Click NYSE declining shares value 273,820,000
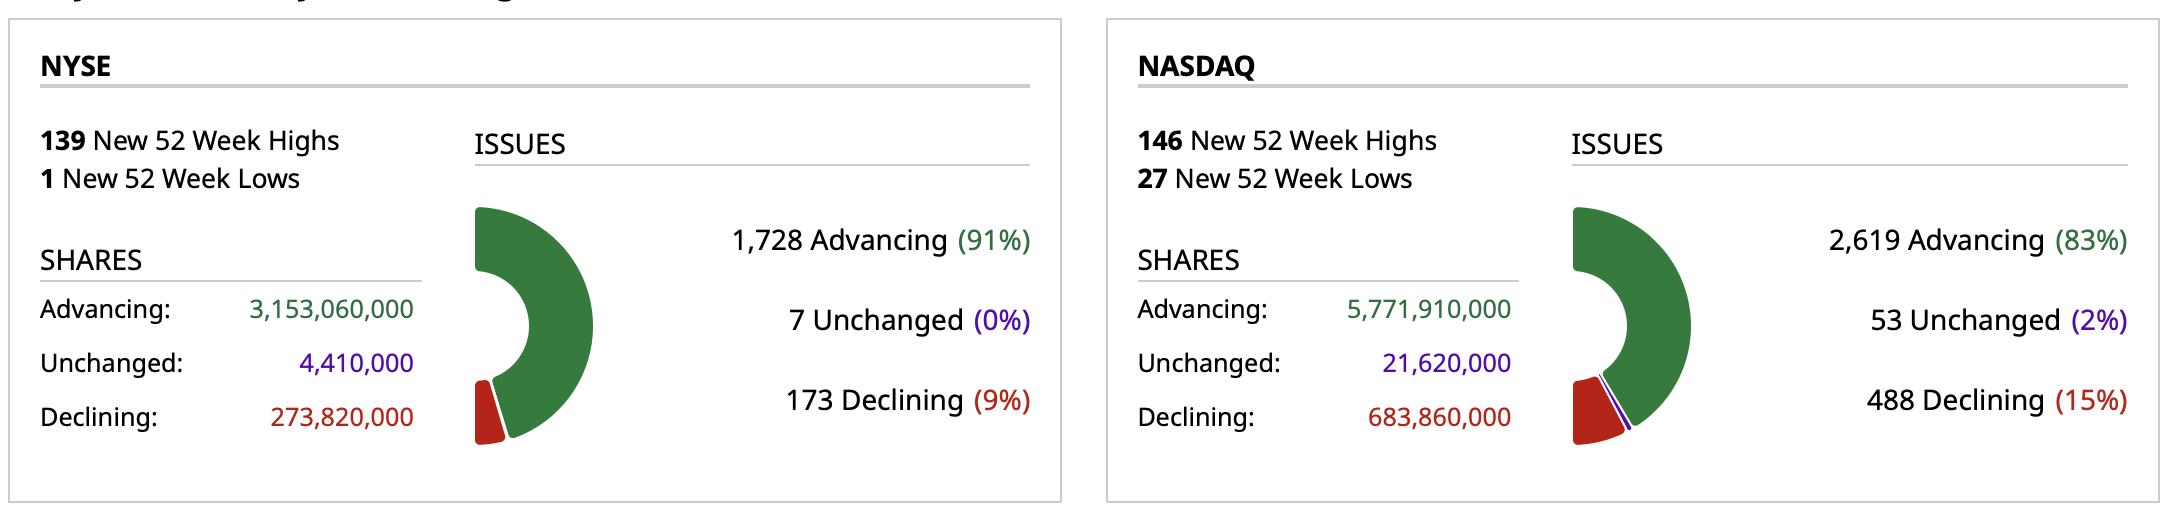 coord(341,417)
